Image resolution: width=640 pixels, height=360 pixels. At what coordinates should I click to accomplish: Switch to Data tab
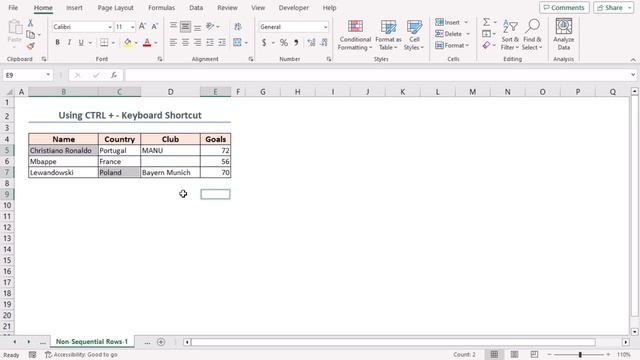click(196, 8)
